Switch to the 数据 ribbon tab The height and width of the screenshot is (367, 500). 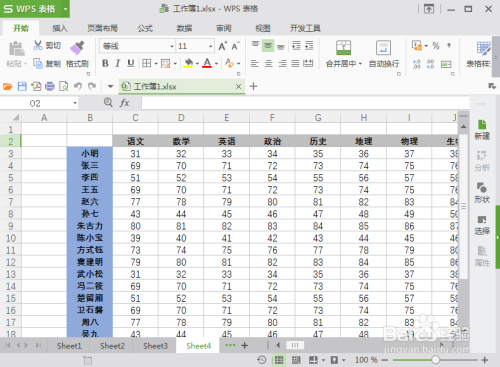tap(184, 28)
